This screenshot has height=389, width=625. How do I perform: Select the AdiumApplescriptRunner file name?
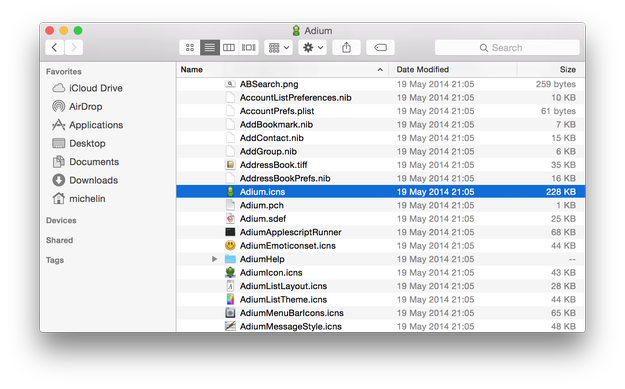point(291,232)
